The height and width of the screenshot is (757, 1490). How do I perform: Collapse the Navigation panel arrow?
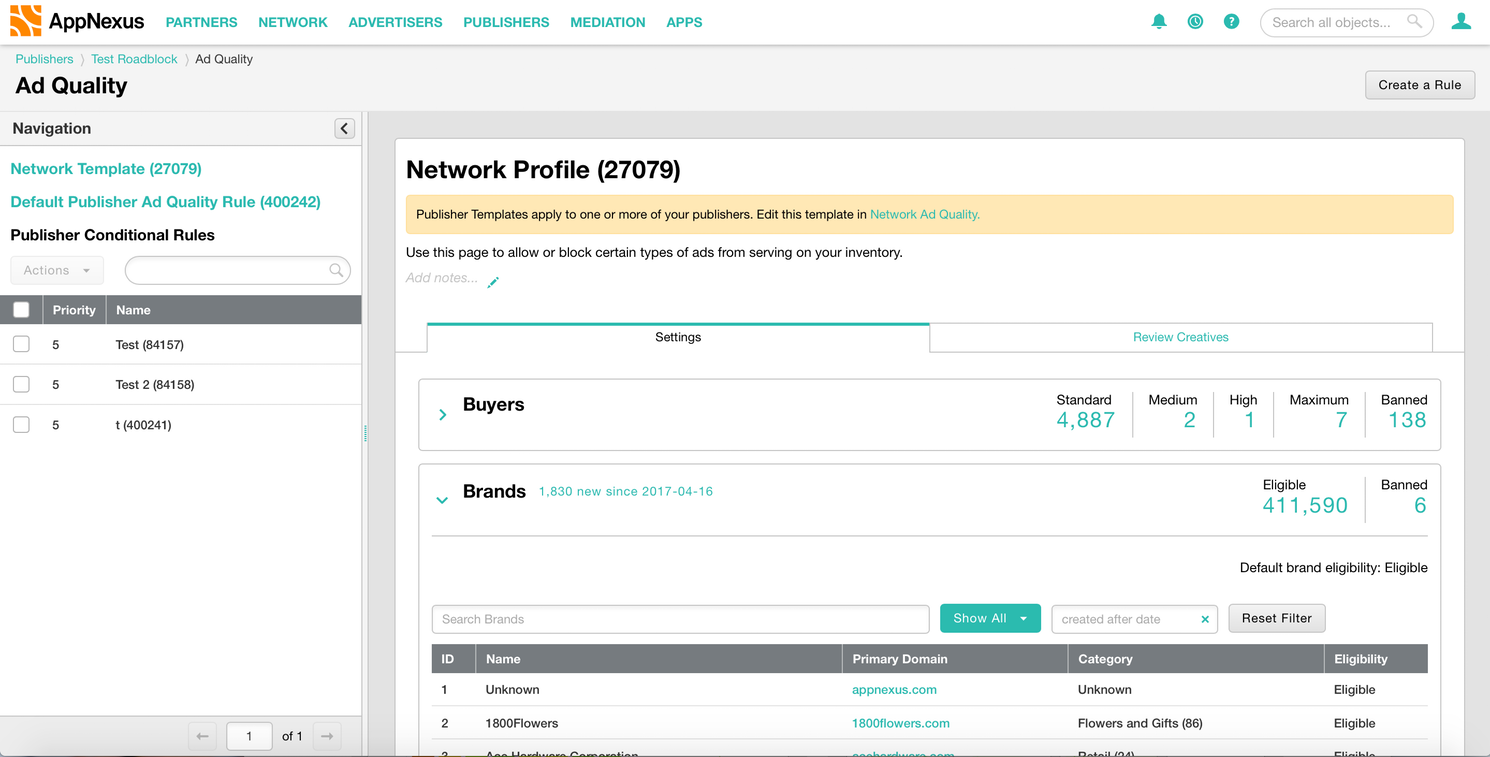point(344,128)
